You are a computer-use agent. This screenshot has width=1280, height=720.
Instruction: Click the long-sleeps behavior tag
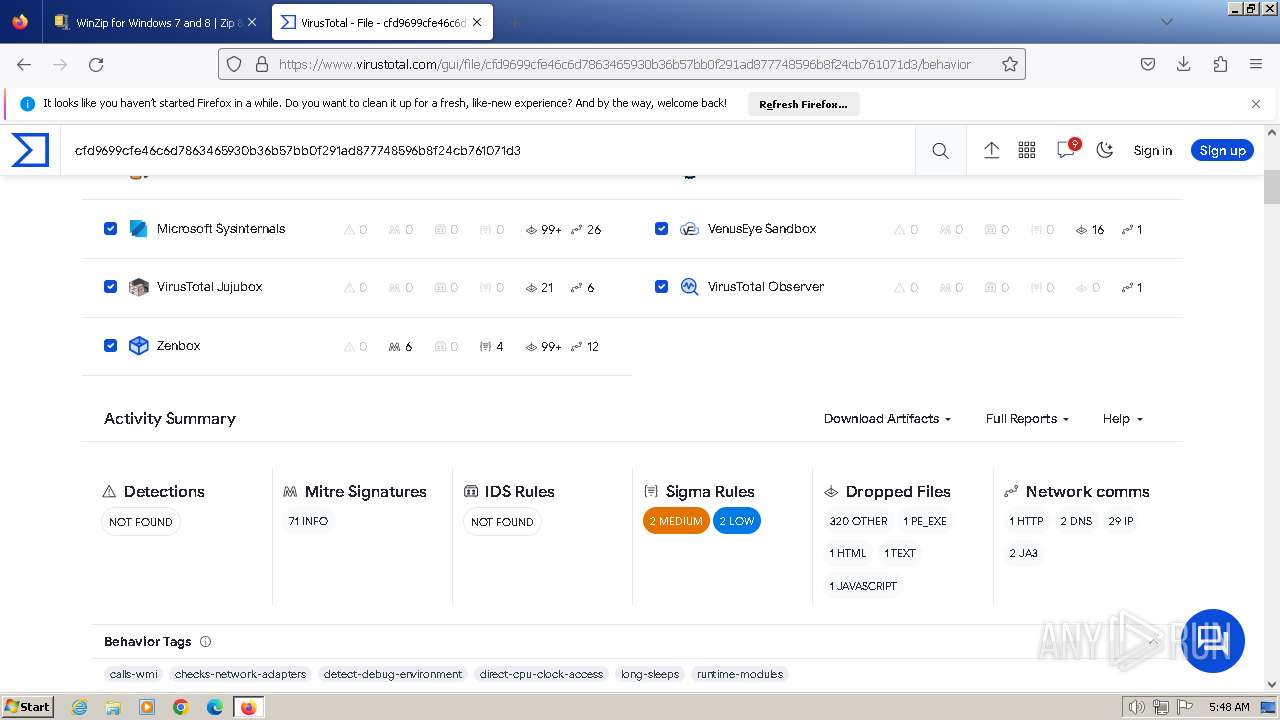point(650,674)
